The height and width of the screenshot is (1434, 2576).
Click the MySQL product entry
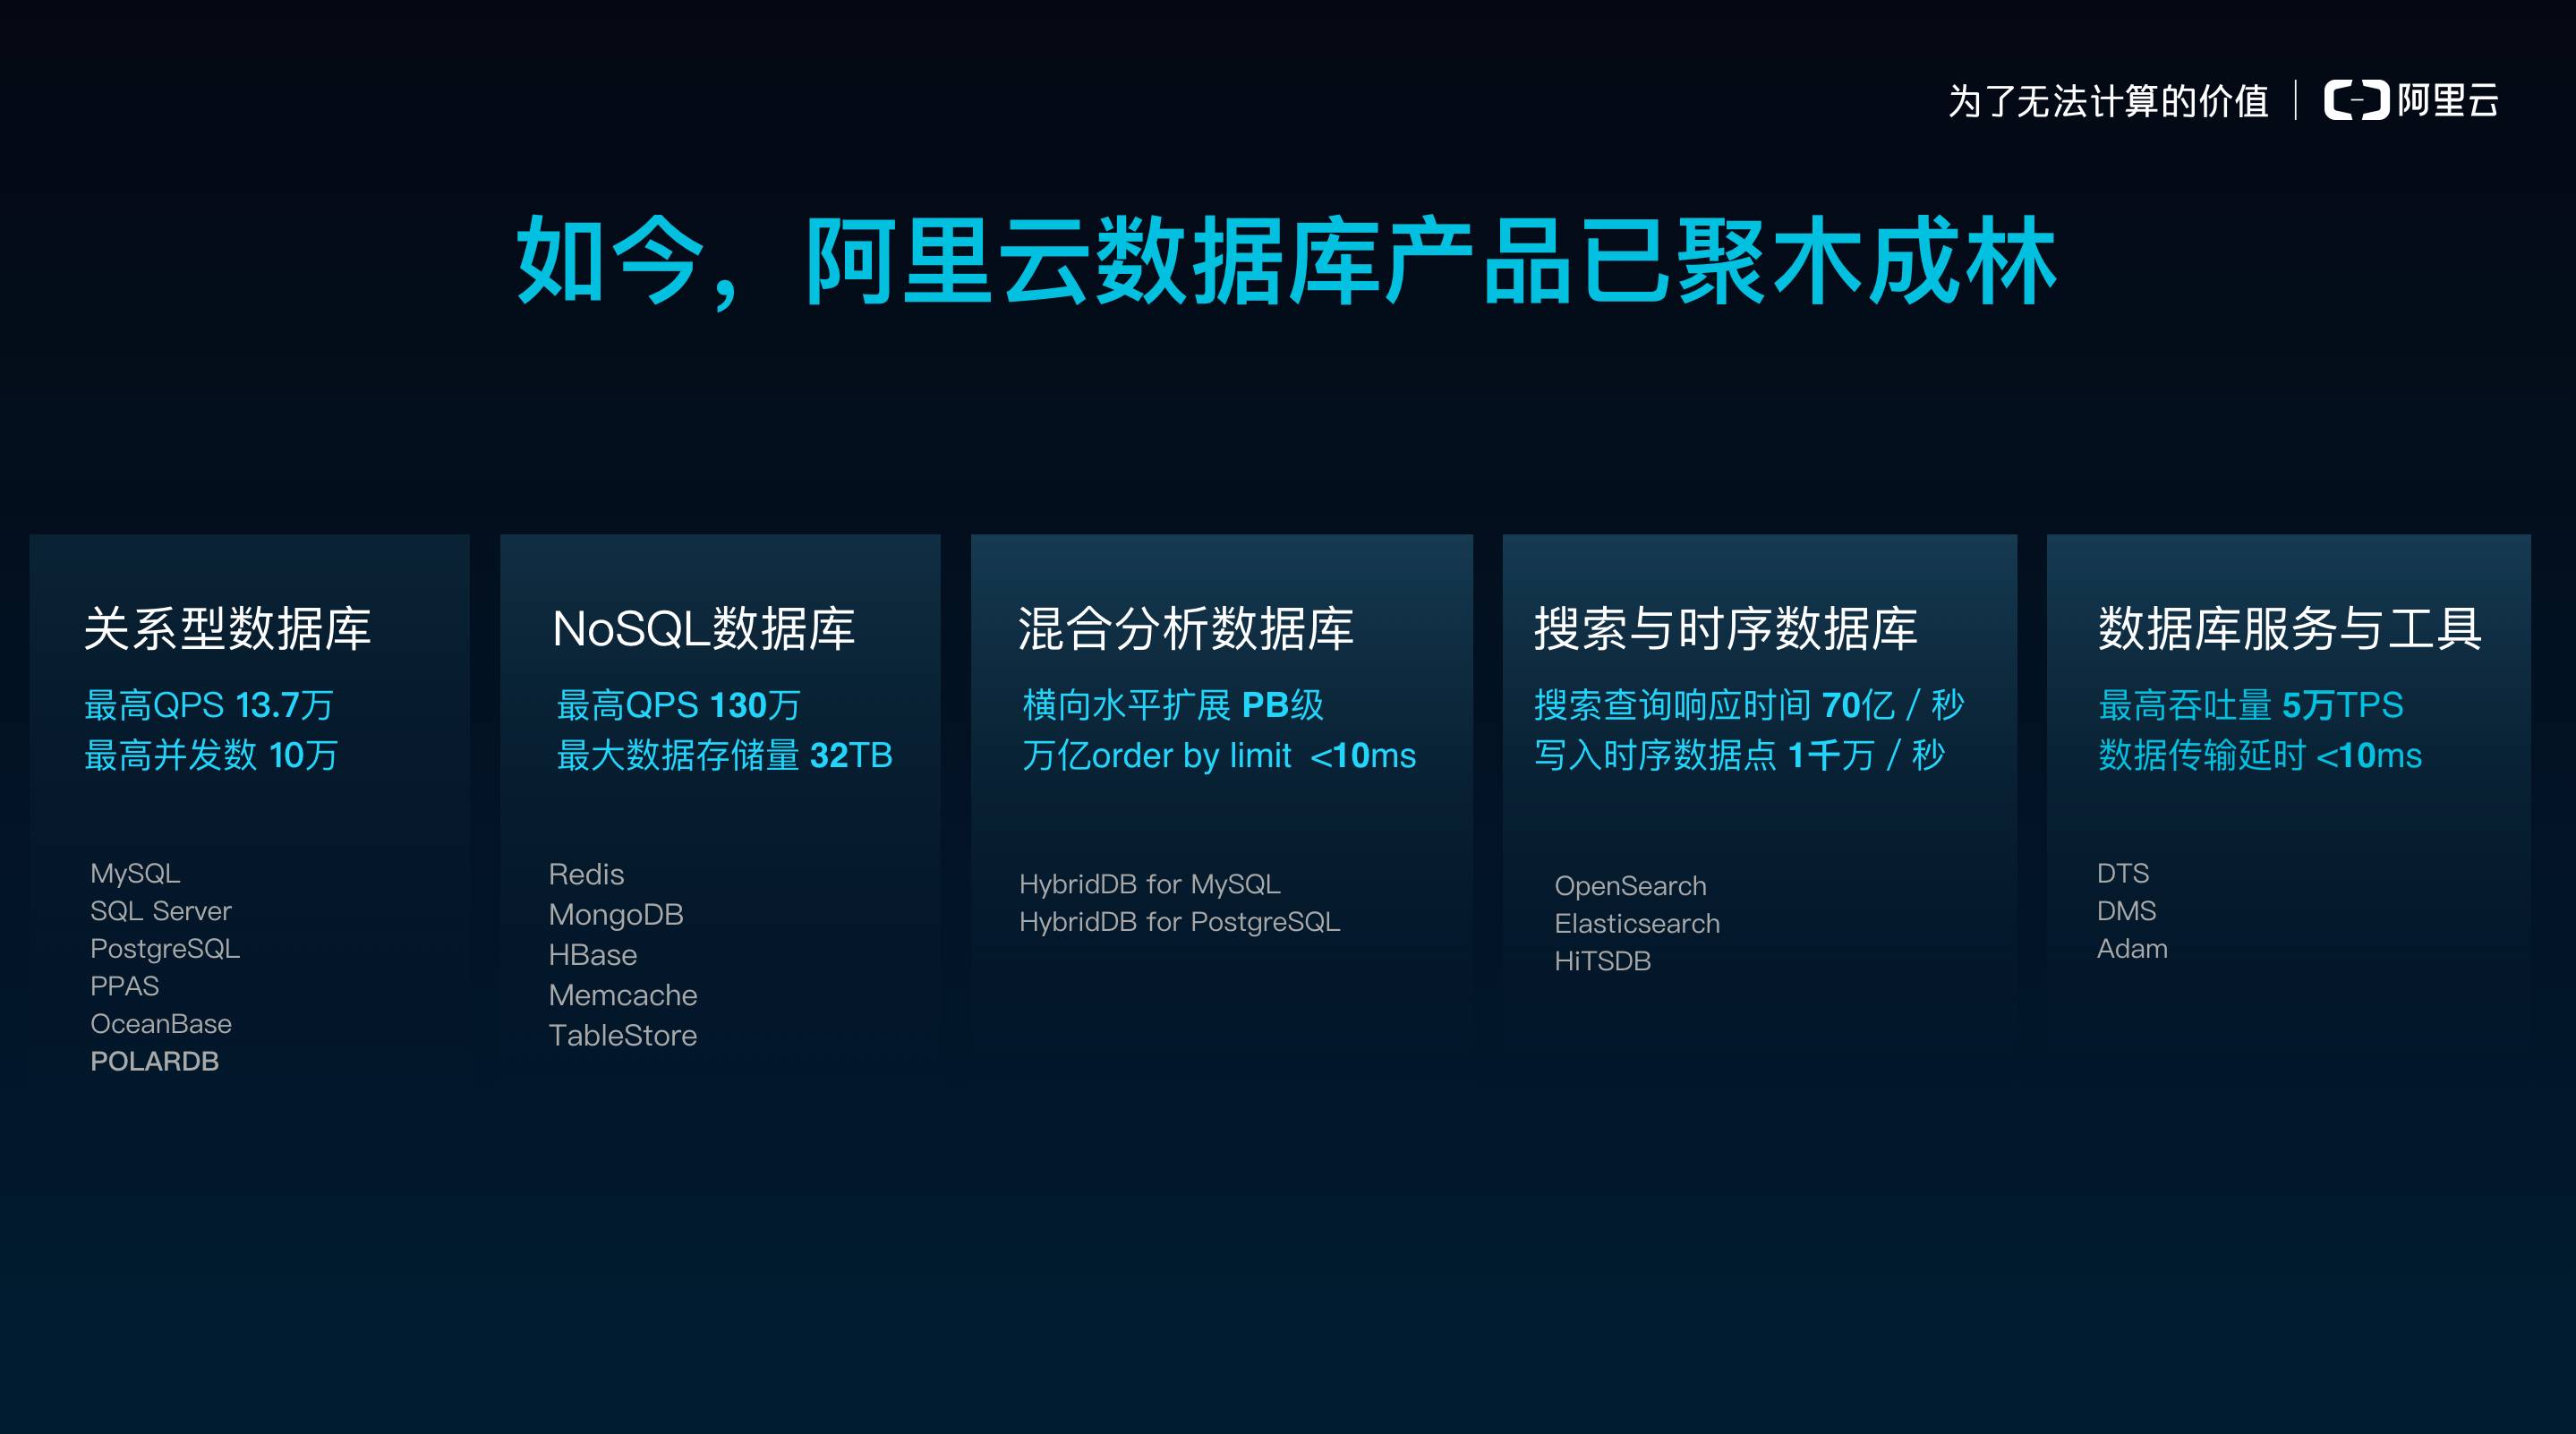pos(135,873)
